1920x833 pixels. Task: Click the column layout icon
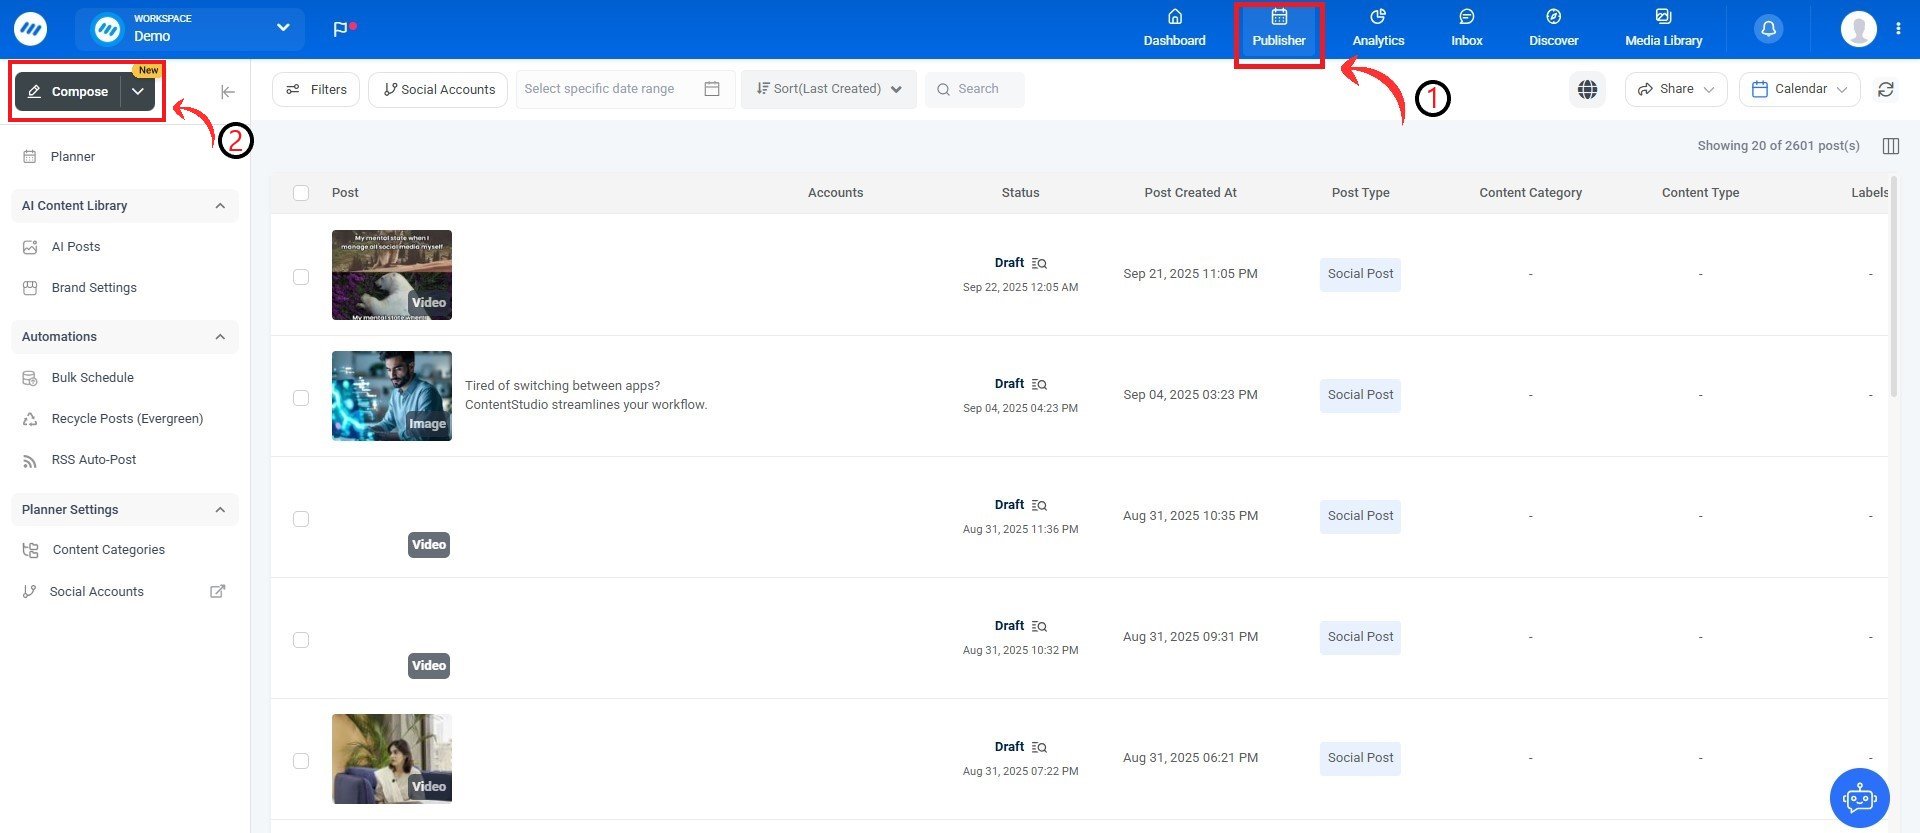1890,146
